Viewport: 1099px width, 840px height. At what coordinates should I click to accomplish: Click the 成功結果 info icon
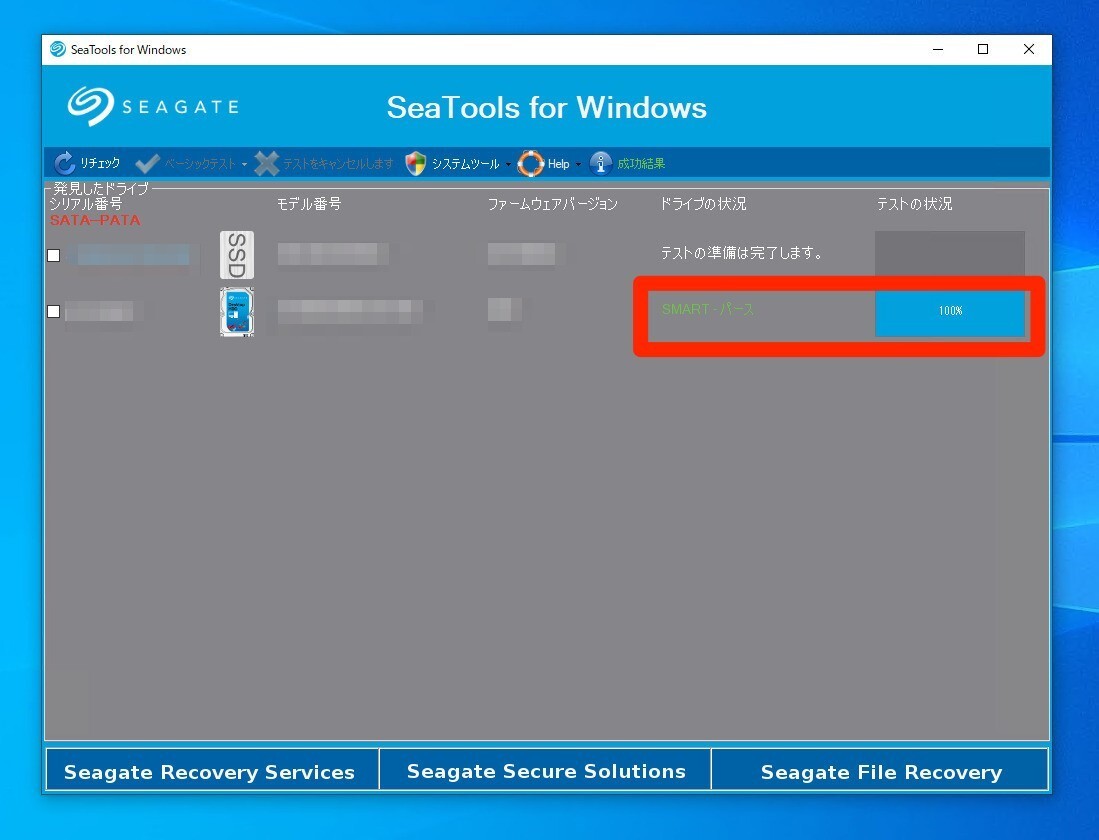pos(601,163)
